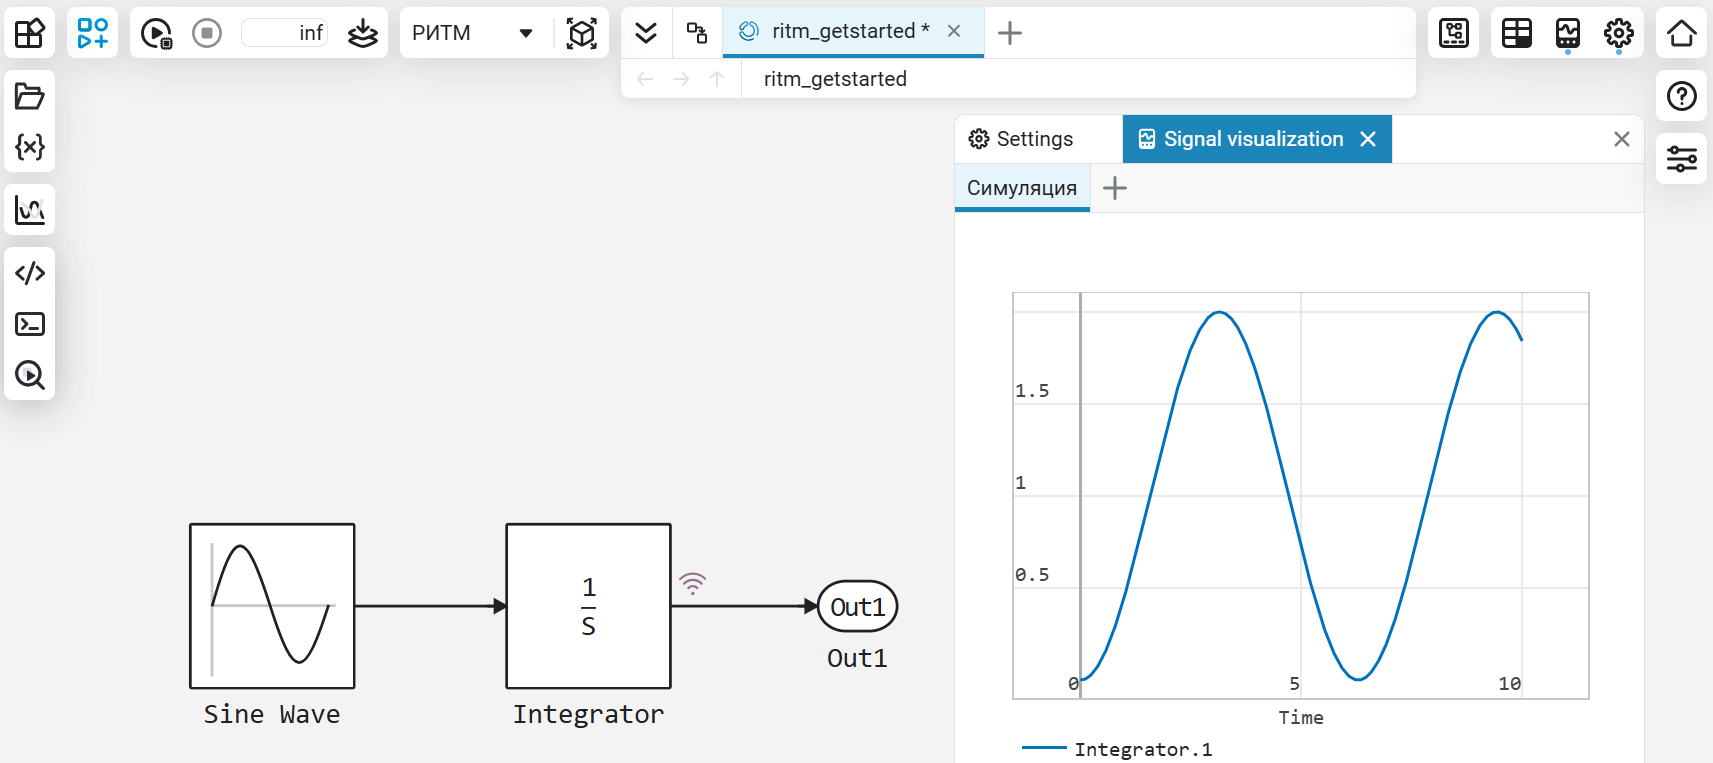
Task: Add a new plot tab next to Симуляция
Action: click(x=1115, y=188)
